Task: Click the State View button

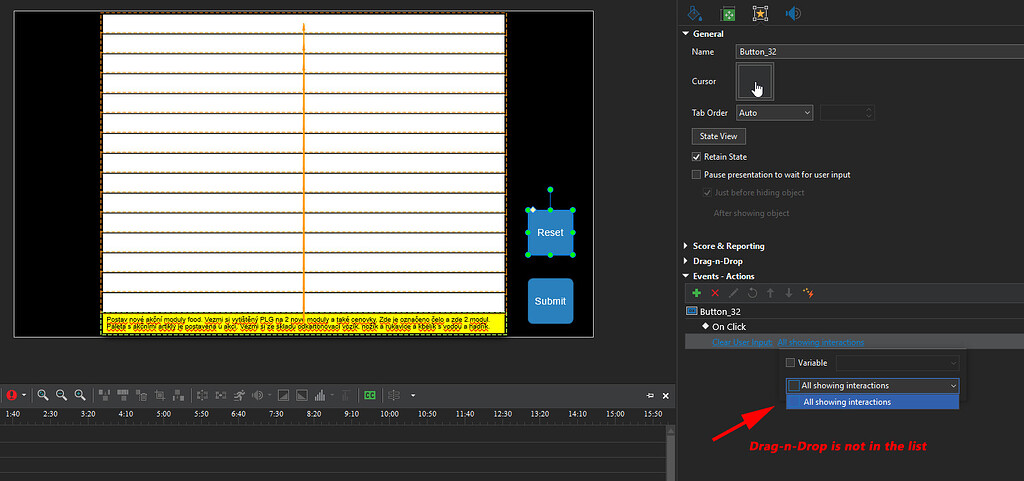Action: [x=718, y=136]
